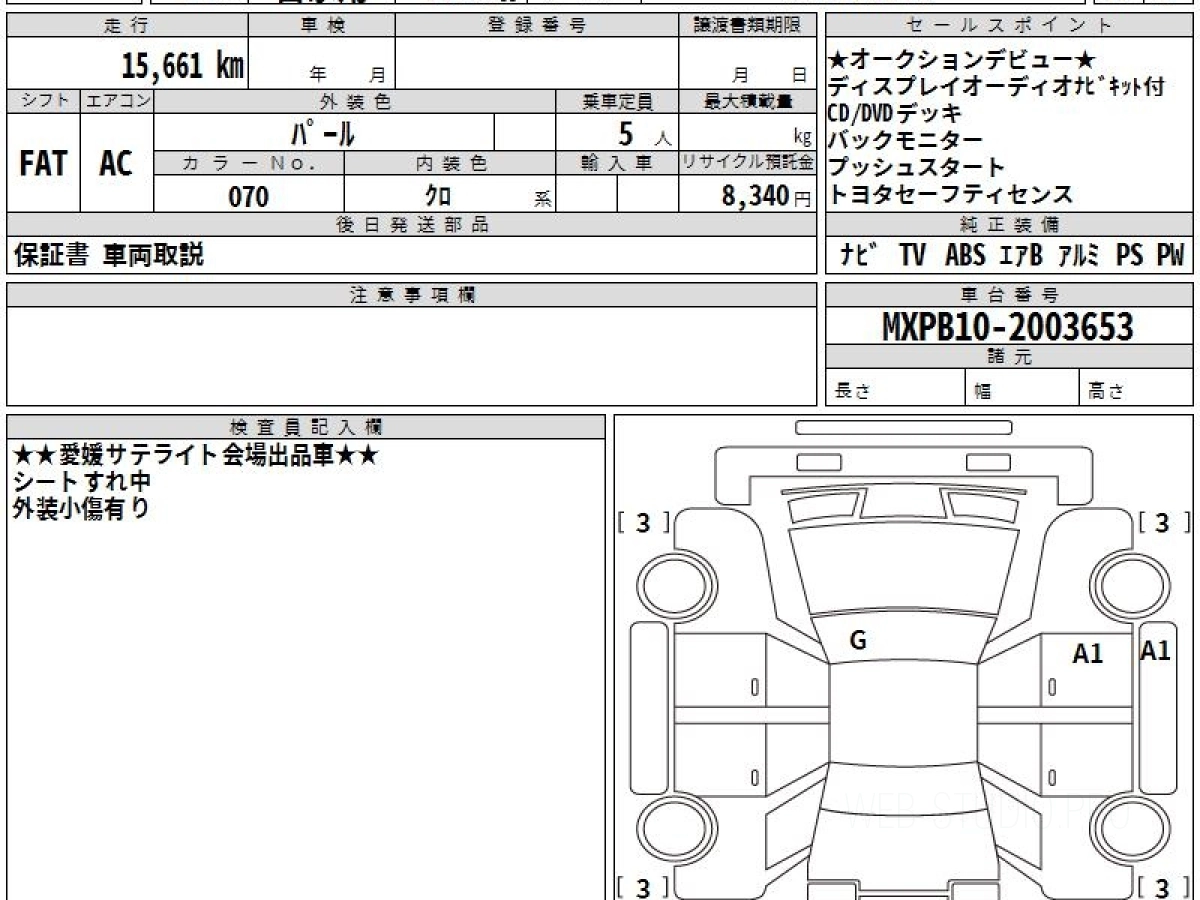The image size is (1200, 900).
Task: Select the セールスポイント heading
Action: tap(1009, 26)
